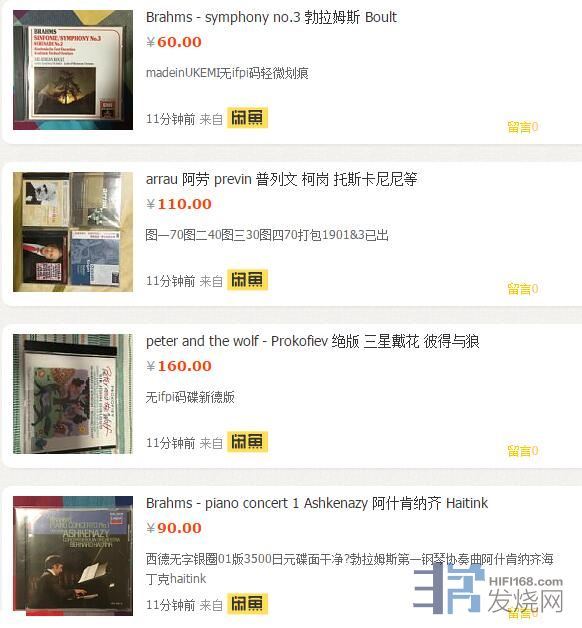This screenshot has width=582, height=628.
Task: Open the Brahms symphony no.3 Boult title
Action: [x=271, y=18]
